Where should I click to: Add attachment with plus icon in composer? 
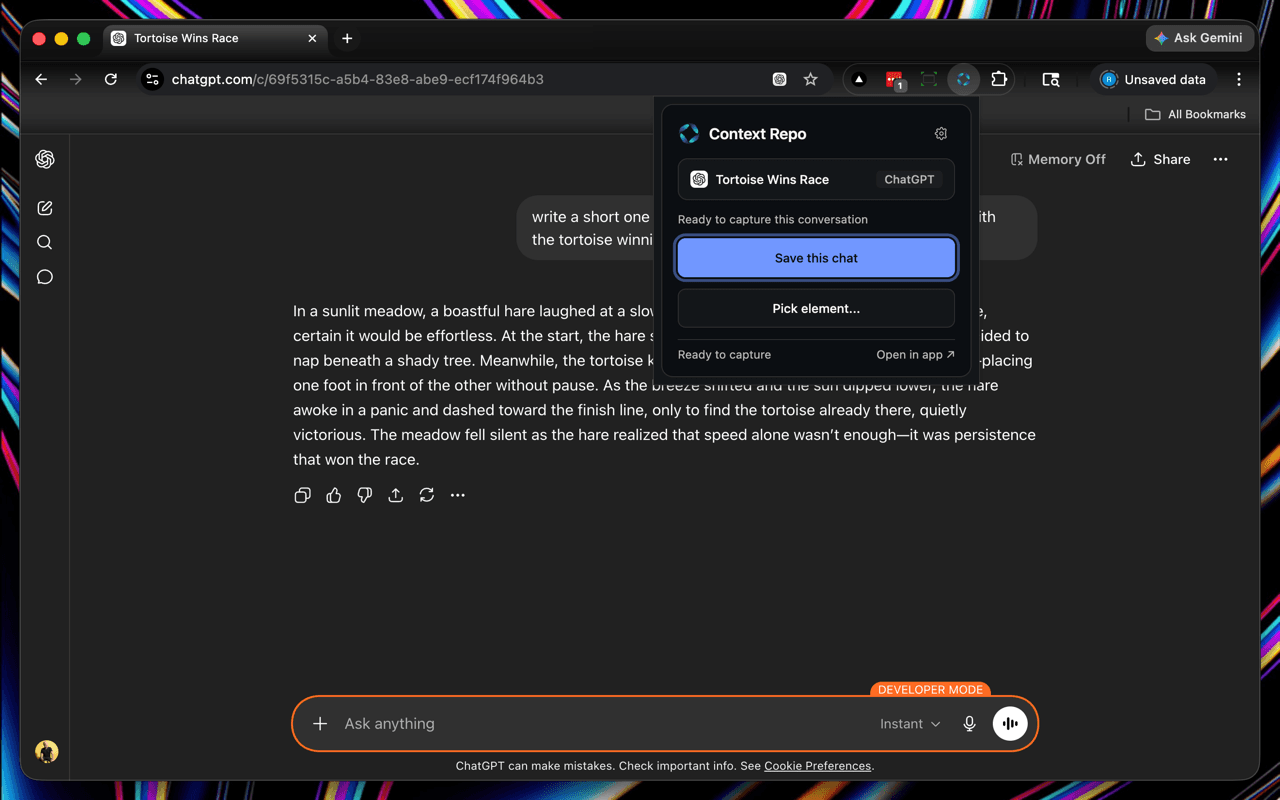click(320, 723)
